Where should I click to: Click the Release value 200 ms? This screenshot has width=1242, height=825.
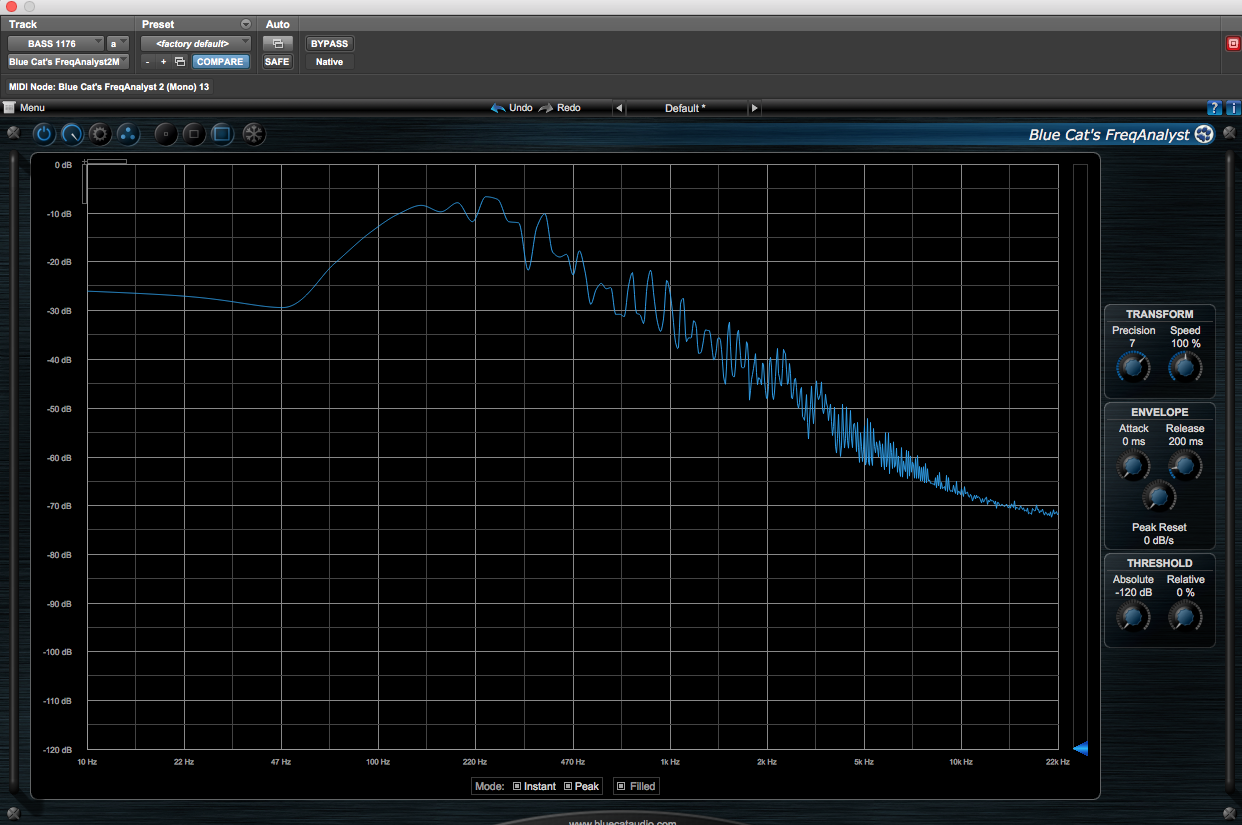[1185, 441]
